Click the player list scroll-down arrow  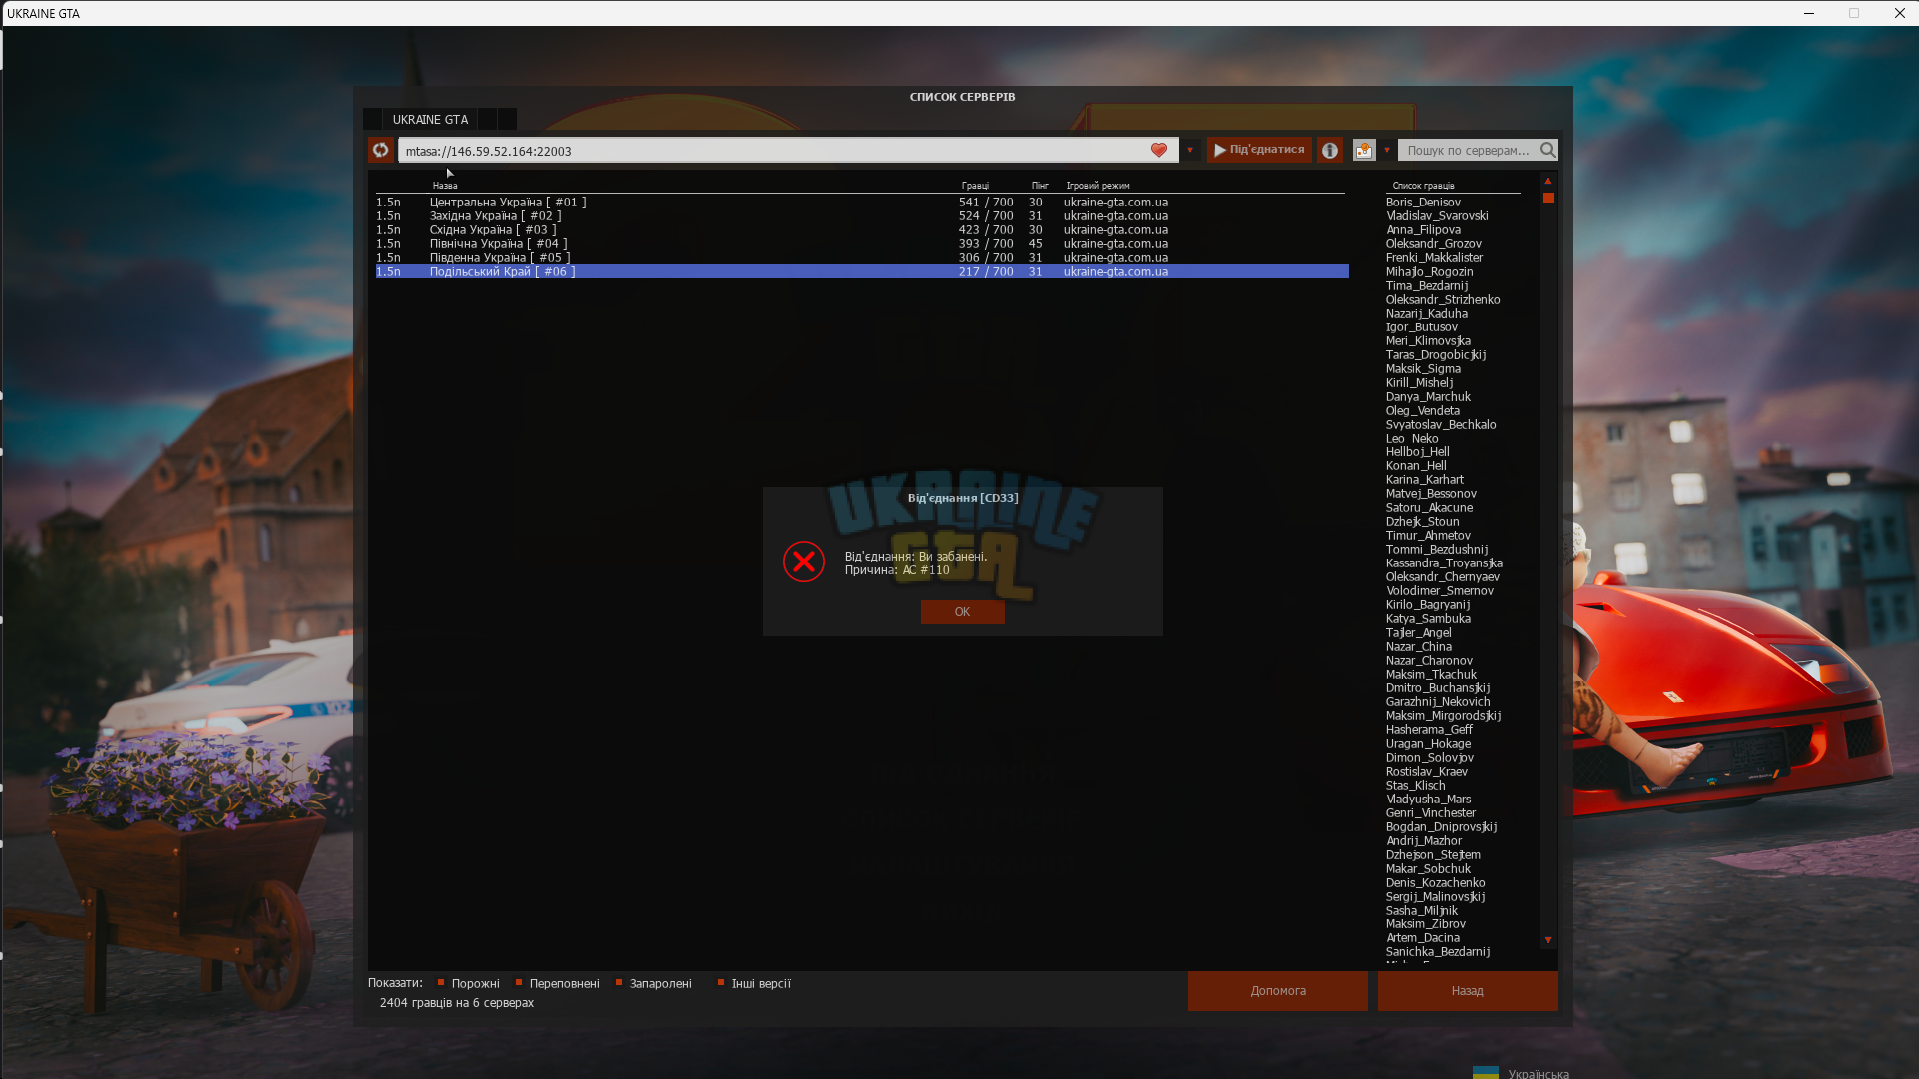[x=1548, y=940]
